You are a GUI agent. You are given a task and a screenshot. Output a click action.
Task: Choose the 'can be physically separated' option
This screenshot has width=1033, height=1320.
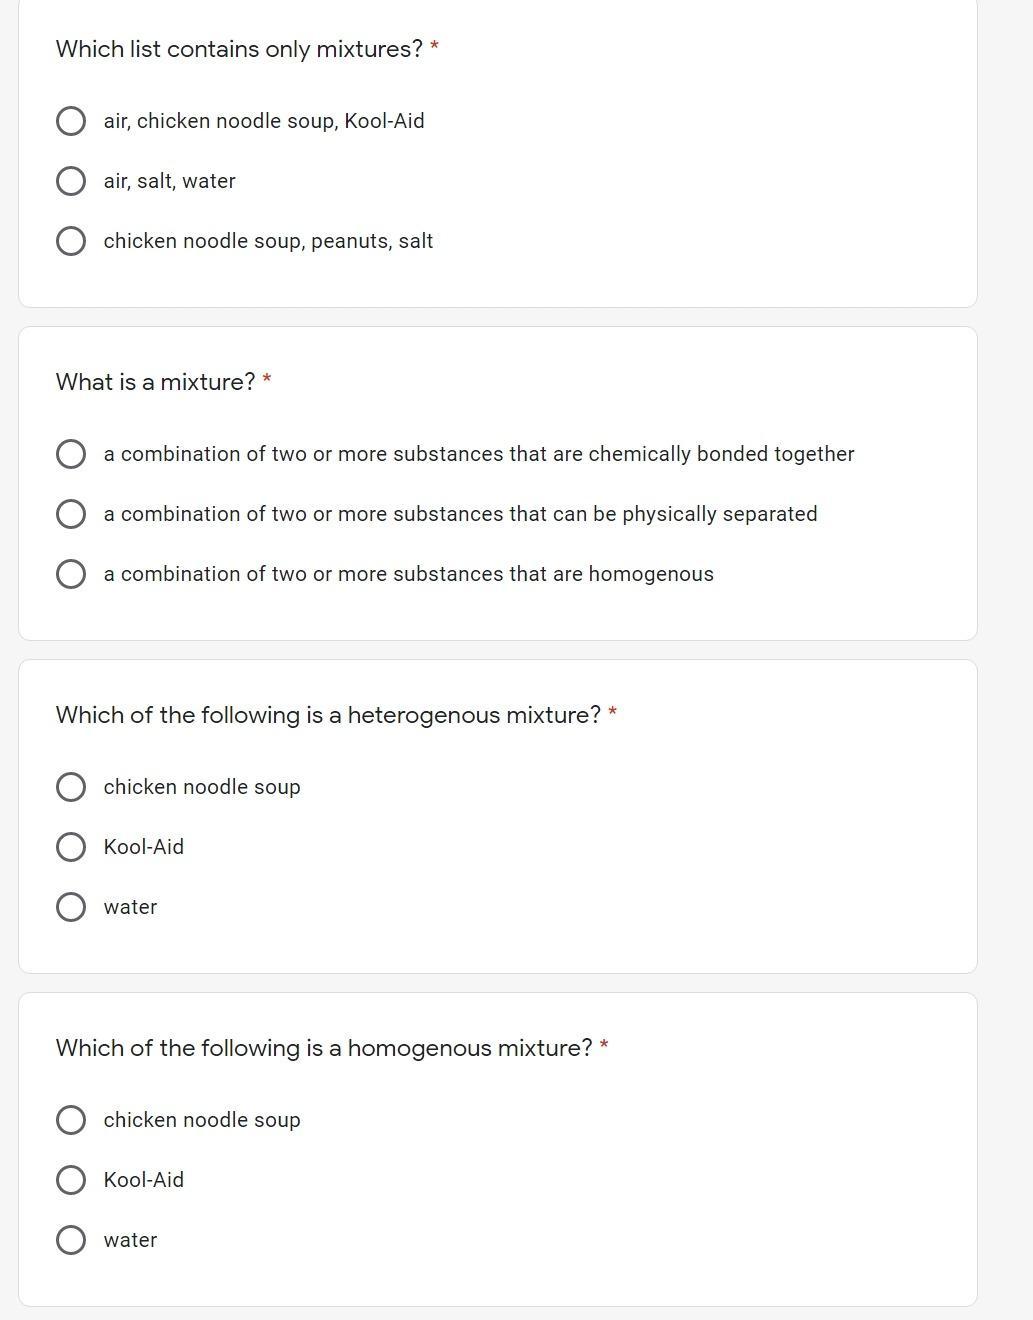(x=71, y=514)
